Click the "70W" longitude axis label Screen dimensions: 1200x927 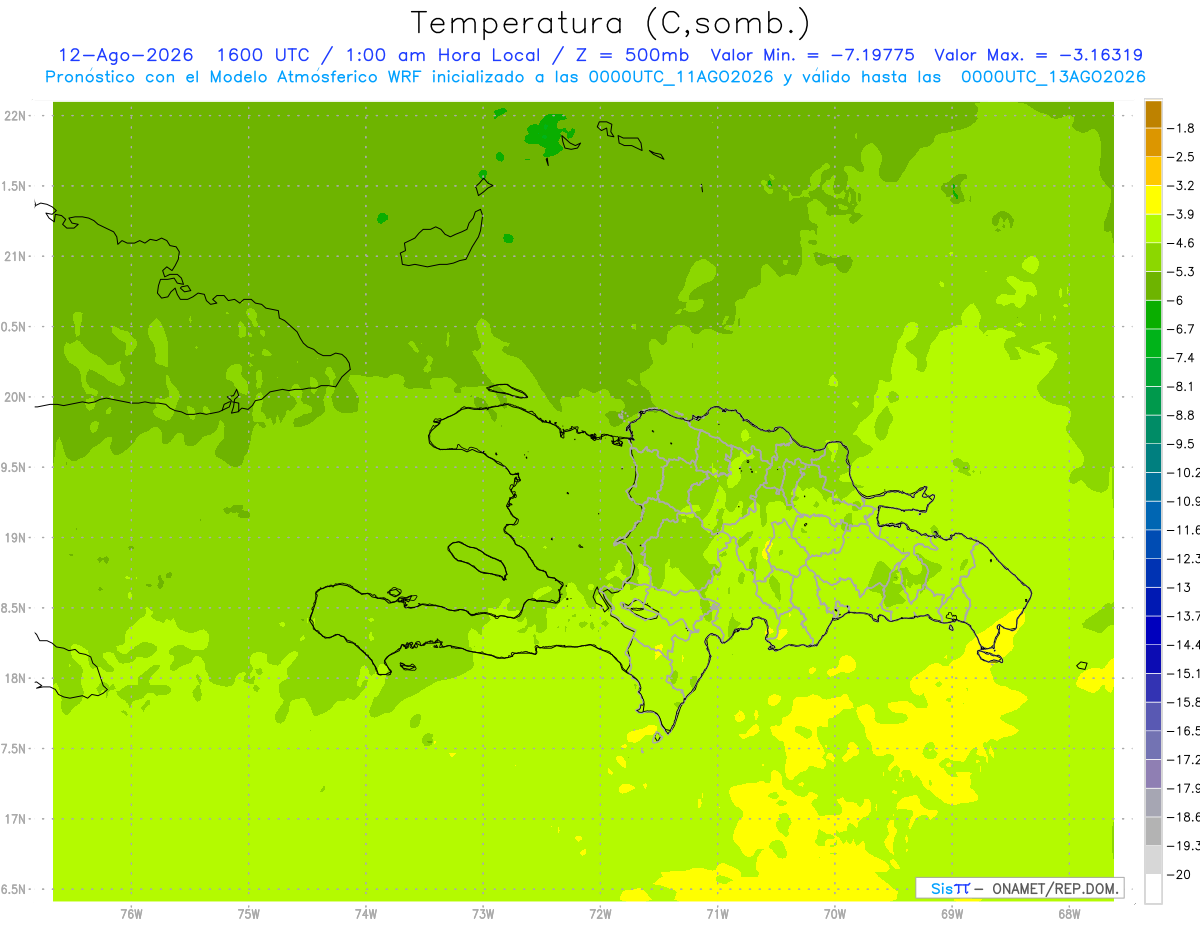coord(834,914)
